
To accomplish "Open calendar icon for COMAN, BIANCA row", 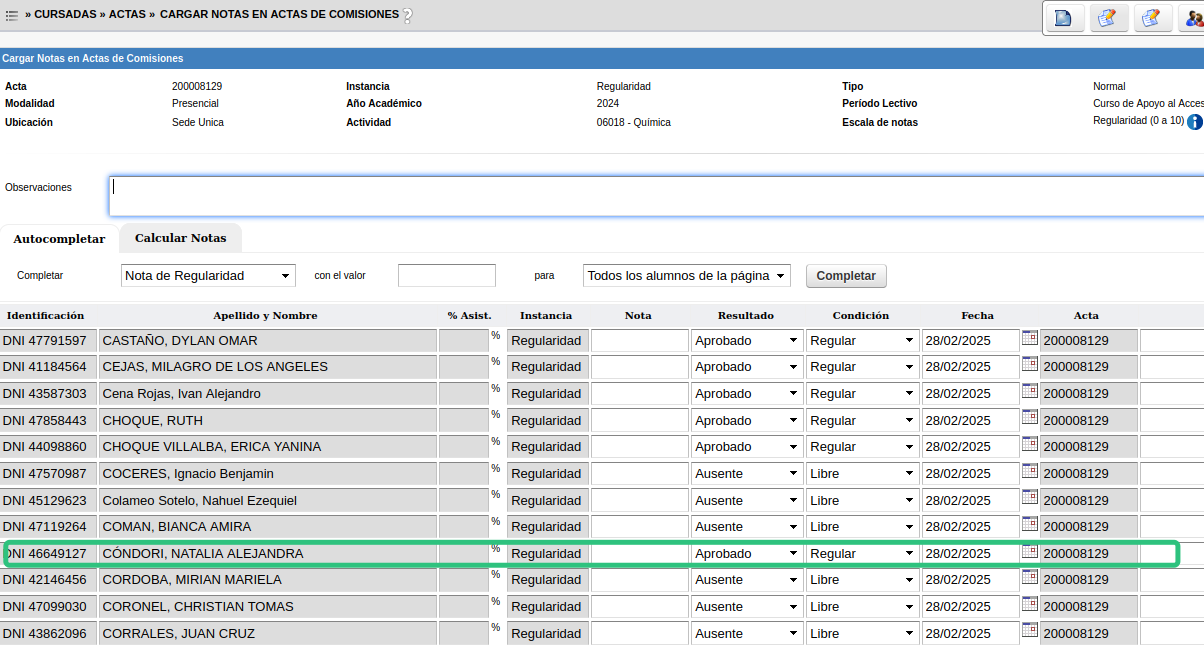I will [x=1029, y=524].
